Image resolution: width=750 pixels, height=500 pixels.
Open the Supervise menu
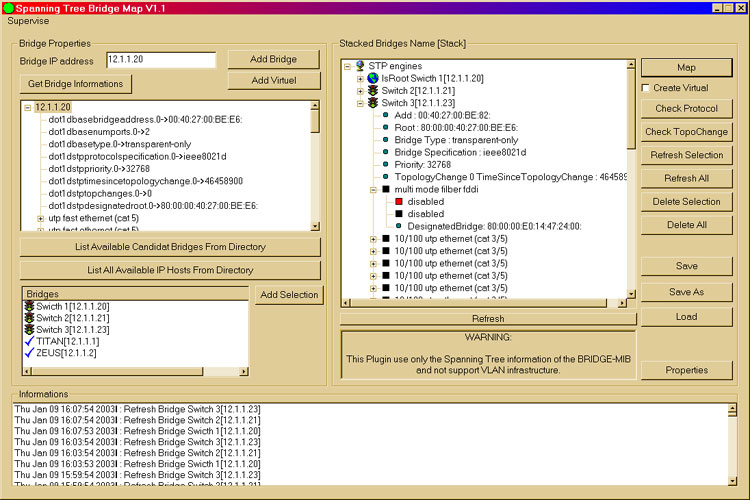(x=28, y=21)
